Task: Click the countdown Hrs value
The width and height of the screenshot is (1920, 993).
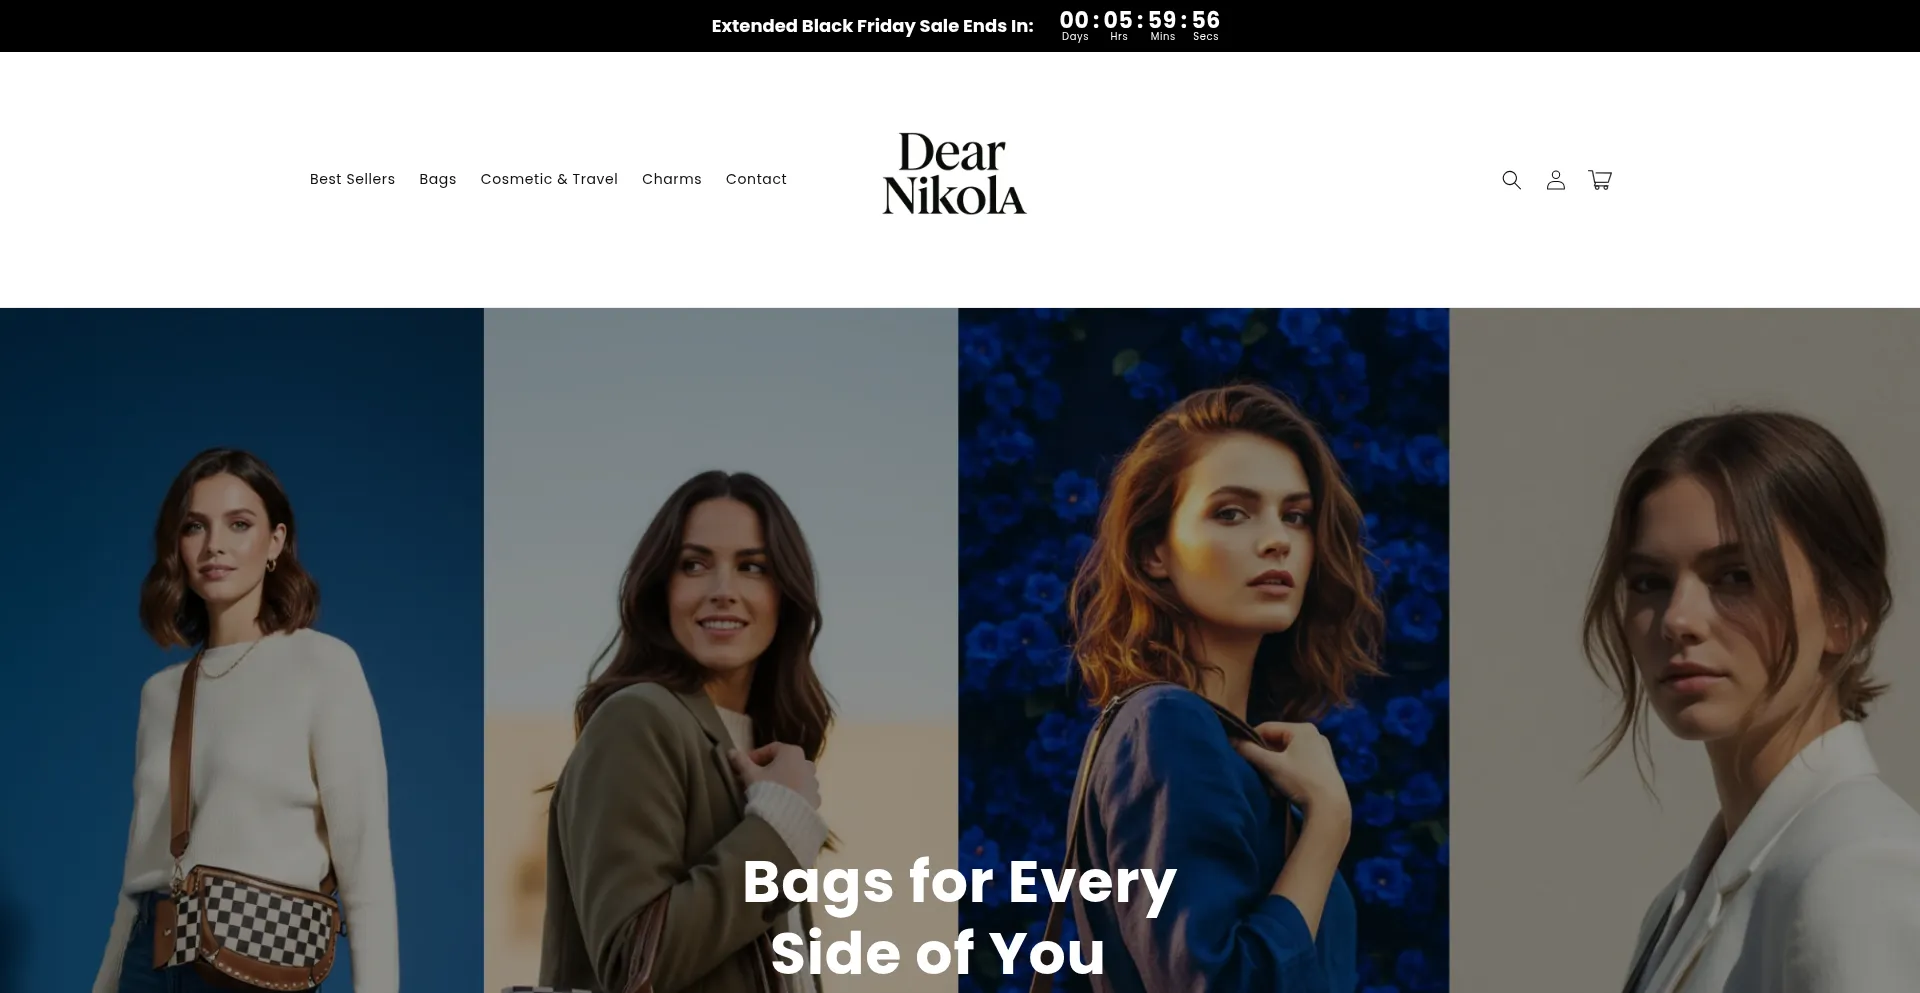Action: tap(1118, 20)
